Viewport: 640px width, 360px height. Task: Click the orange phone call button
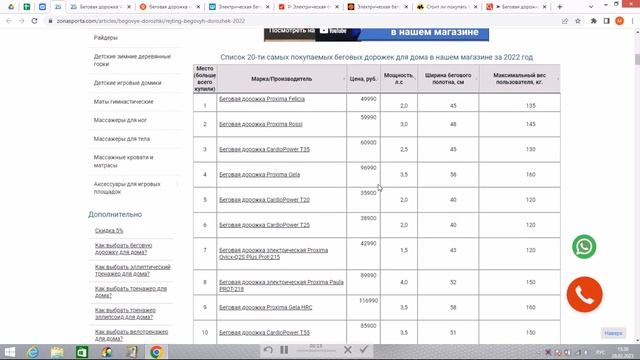pos(584,294)
